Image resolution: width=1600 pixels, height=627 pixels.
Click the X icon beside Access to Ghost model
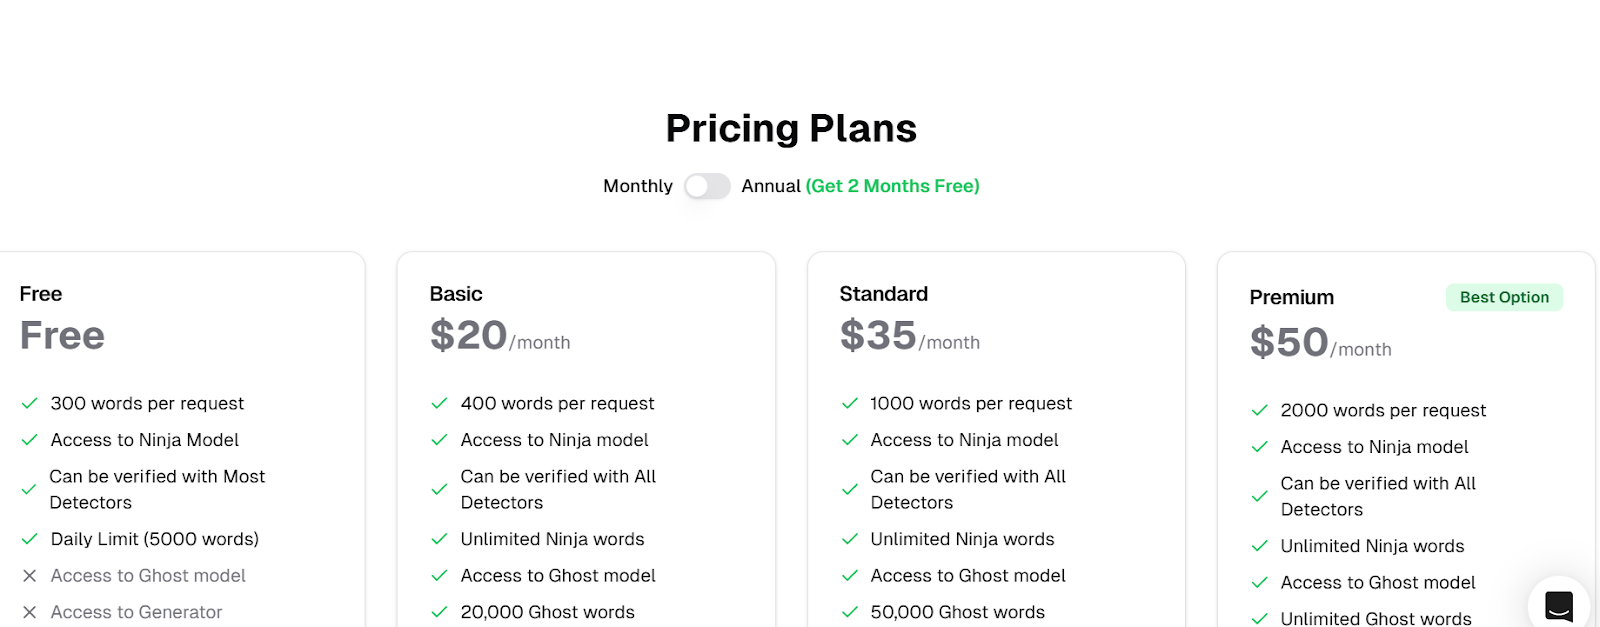(x=30, y=576)
